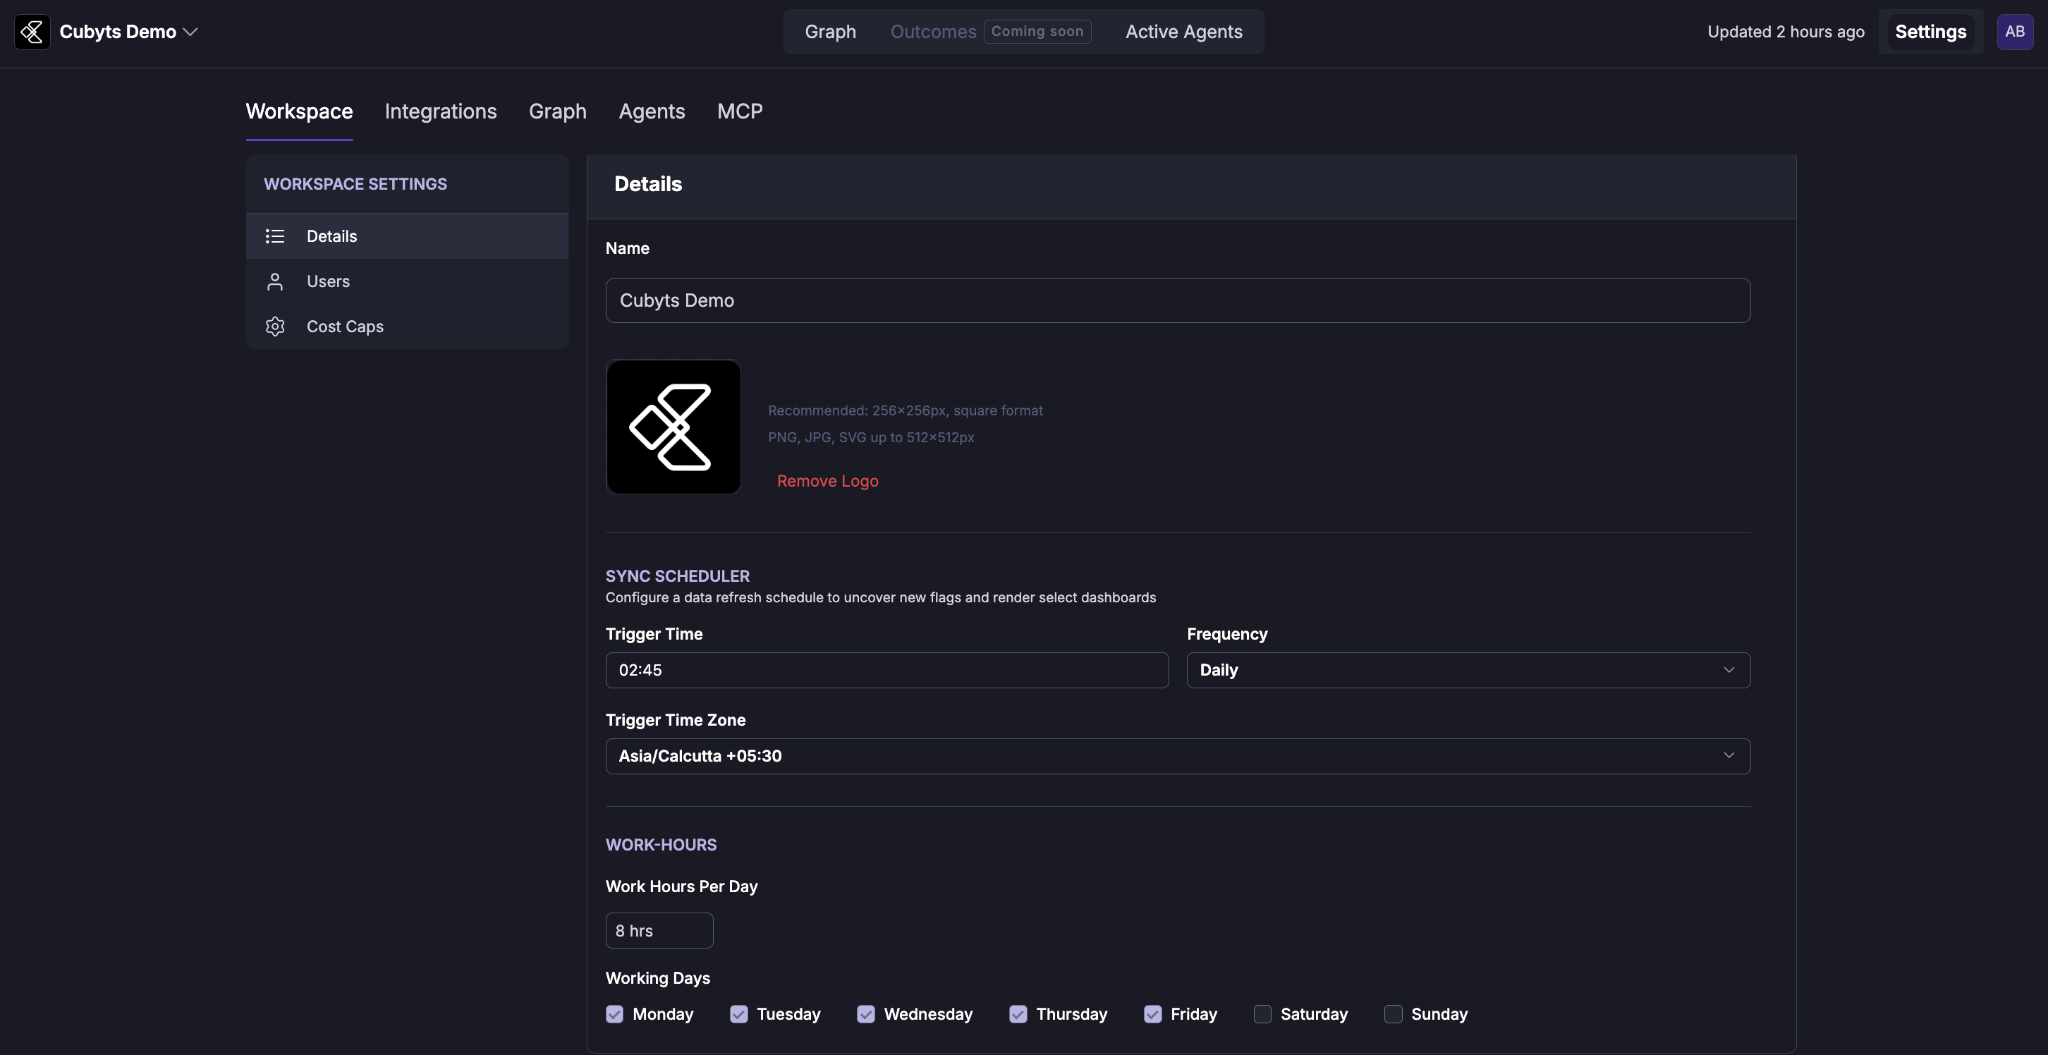Uncheck the Tuesday working day
2048x1055 pixels.
click(739, 1014)
